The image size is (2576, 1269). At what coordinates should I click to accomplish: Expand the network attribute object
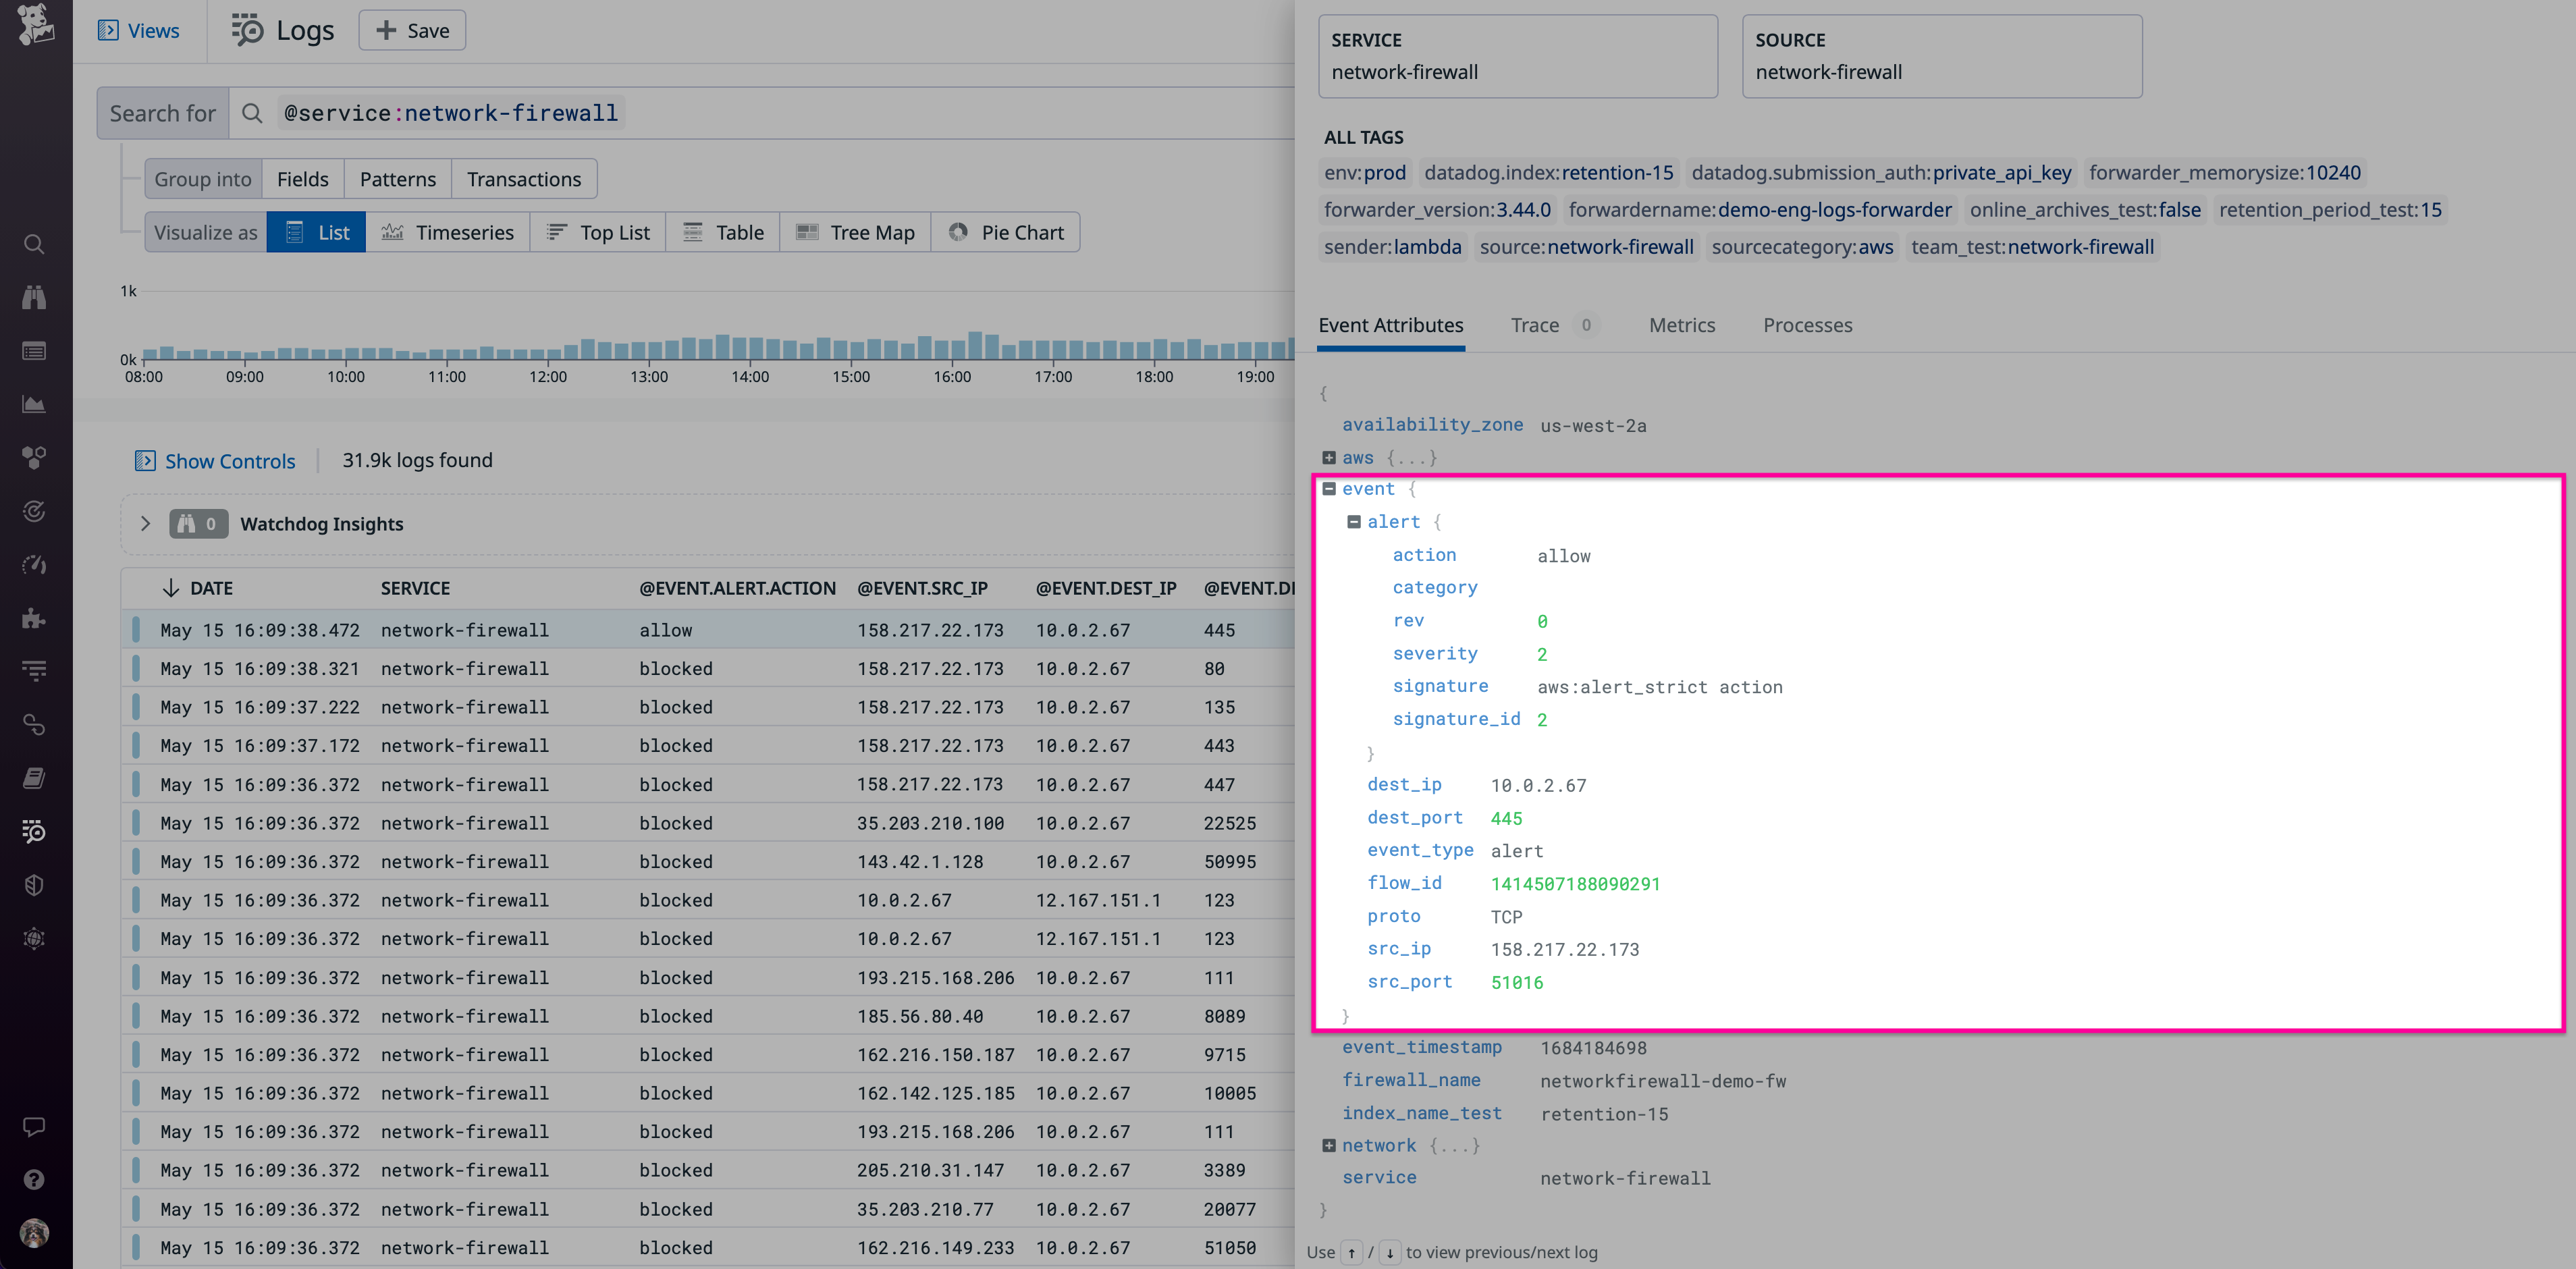1330,1145
